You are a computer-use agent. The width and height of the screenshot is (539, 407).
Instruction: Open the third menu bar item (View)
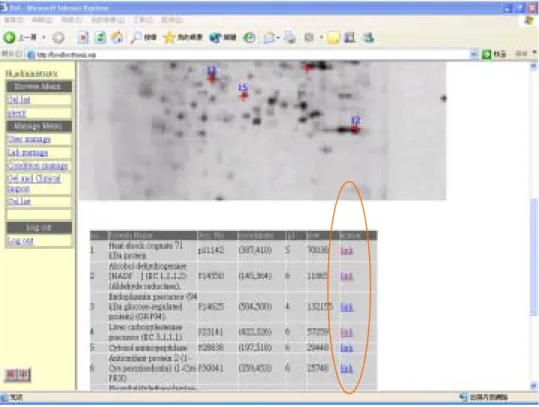(72, 20)
